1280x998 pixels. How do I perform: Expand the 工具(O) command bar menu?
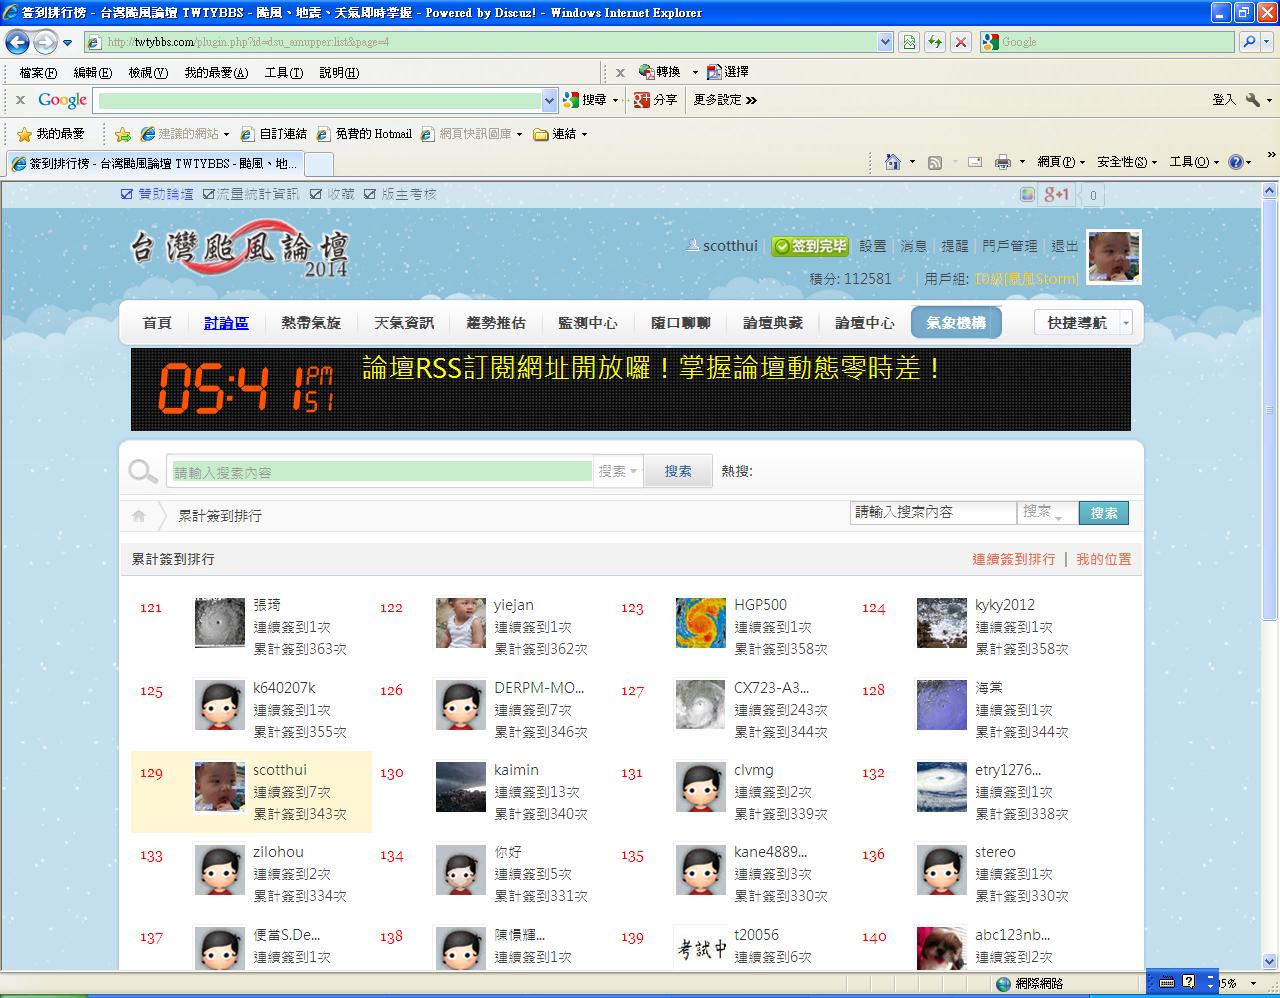pyautogui.click(x=1195, y=162)
